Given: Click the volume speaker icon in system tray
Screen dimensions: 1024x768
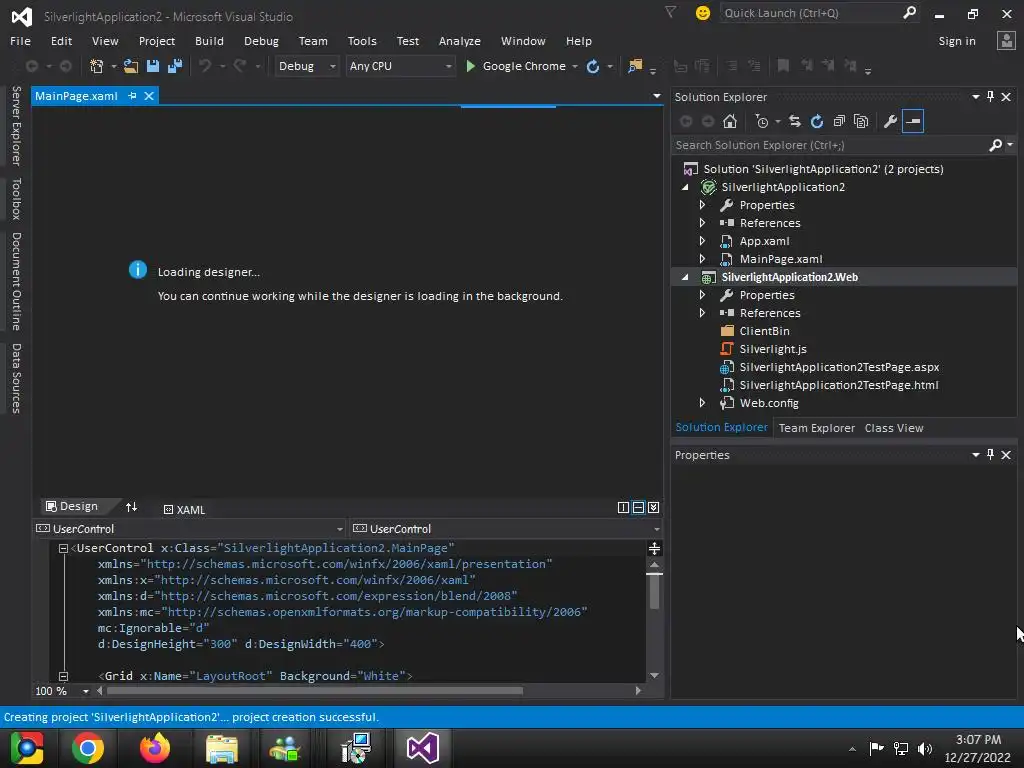Looking at the screenshot, I should pyautogui.click(x=925, y=748).
